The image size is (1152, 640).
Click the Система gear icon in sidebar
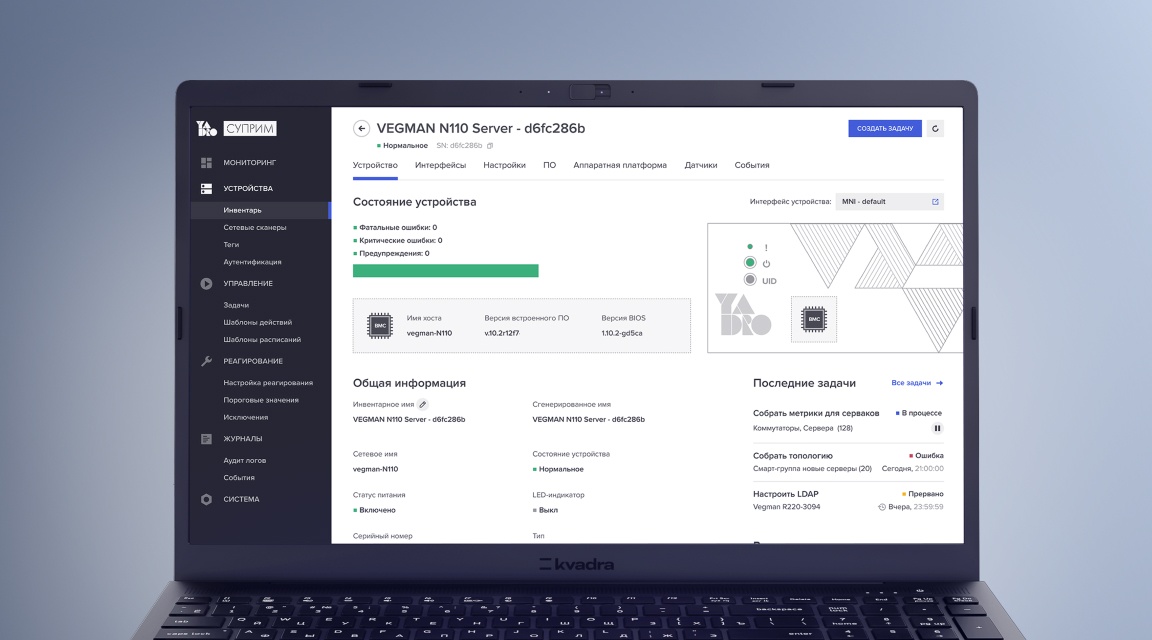(207, 499)
